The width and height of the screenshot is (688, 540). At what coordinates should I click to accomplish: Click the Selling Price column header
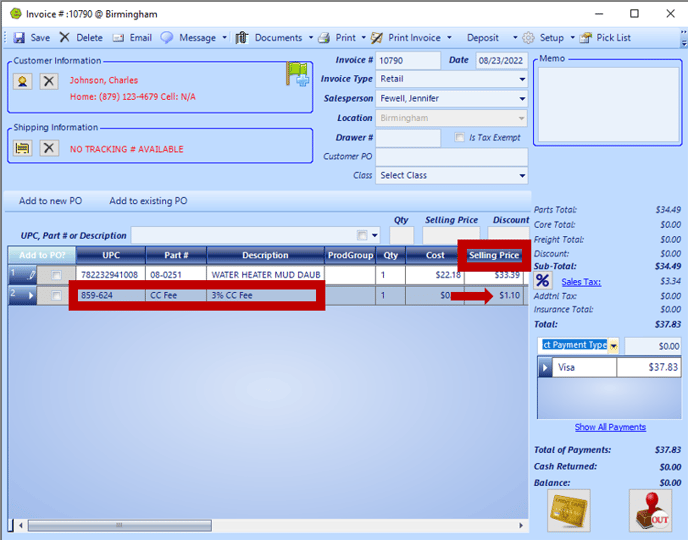coord(494,255)
